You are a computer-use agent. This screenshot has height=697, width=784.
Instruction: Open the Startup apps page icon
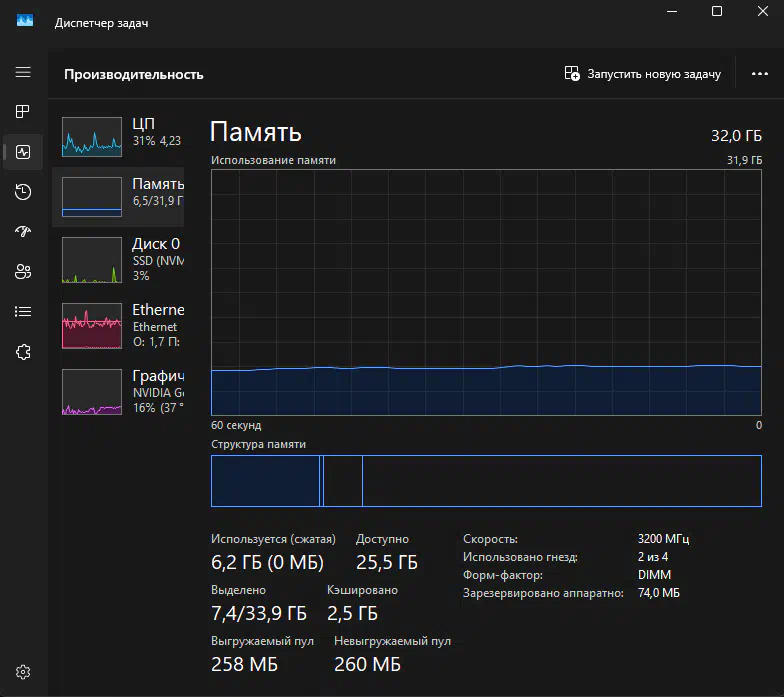tap(23, 232)
